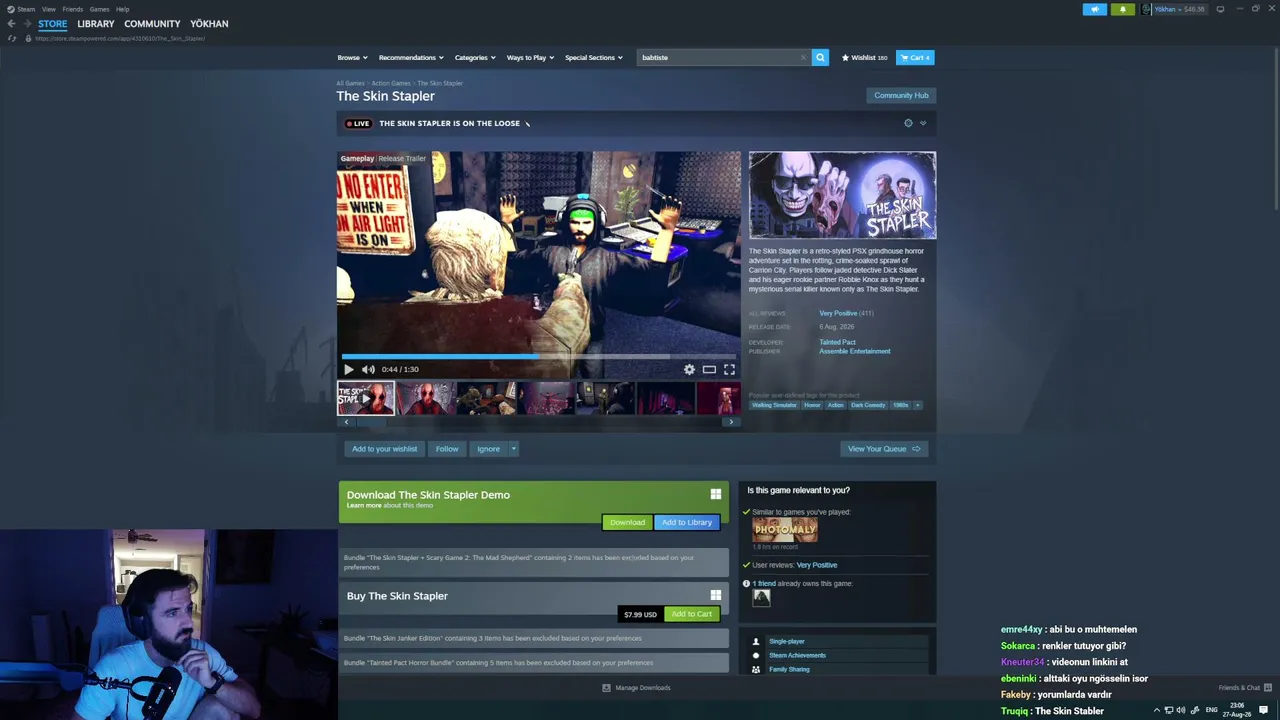Collapse the live broadcast banner
The height and width of the screenshot is (720, 1280).
point(923,123)
